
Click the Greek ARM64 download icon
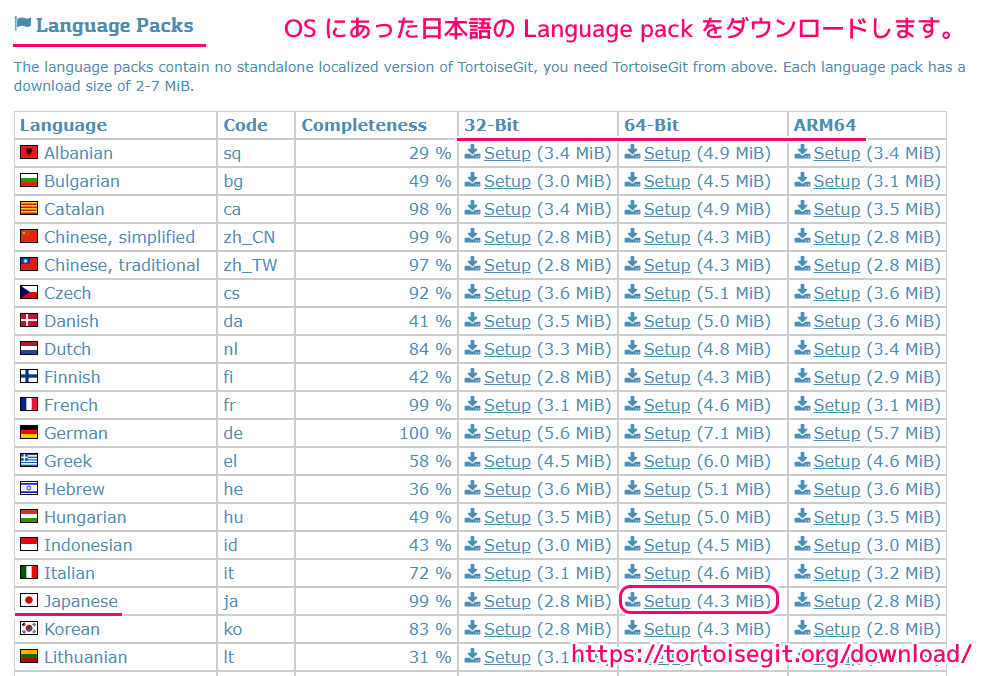pyautogui.click(x=802, y=460)
